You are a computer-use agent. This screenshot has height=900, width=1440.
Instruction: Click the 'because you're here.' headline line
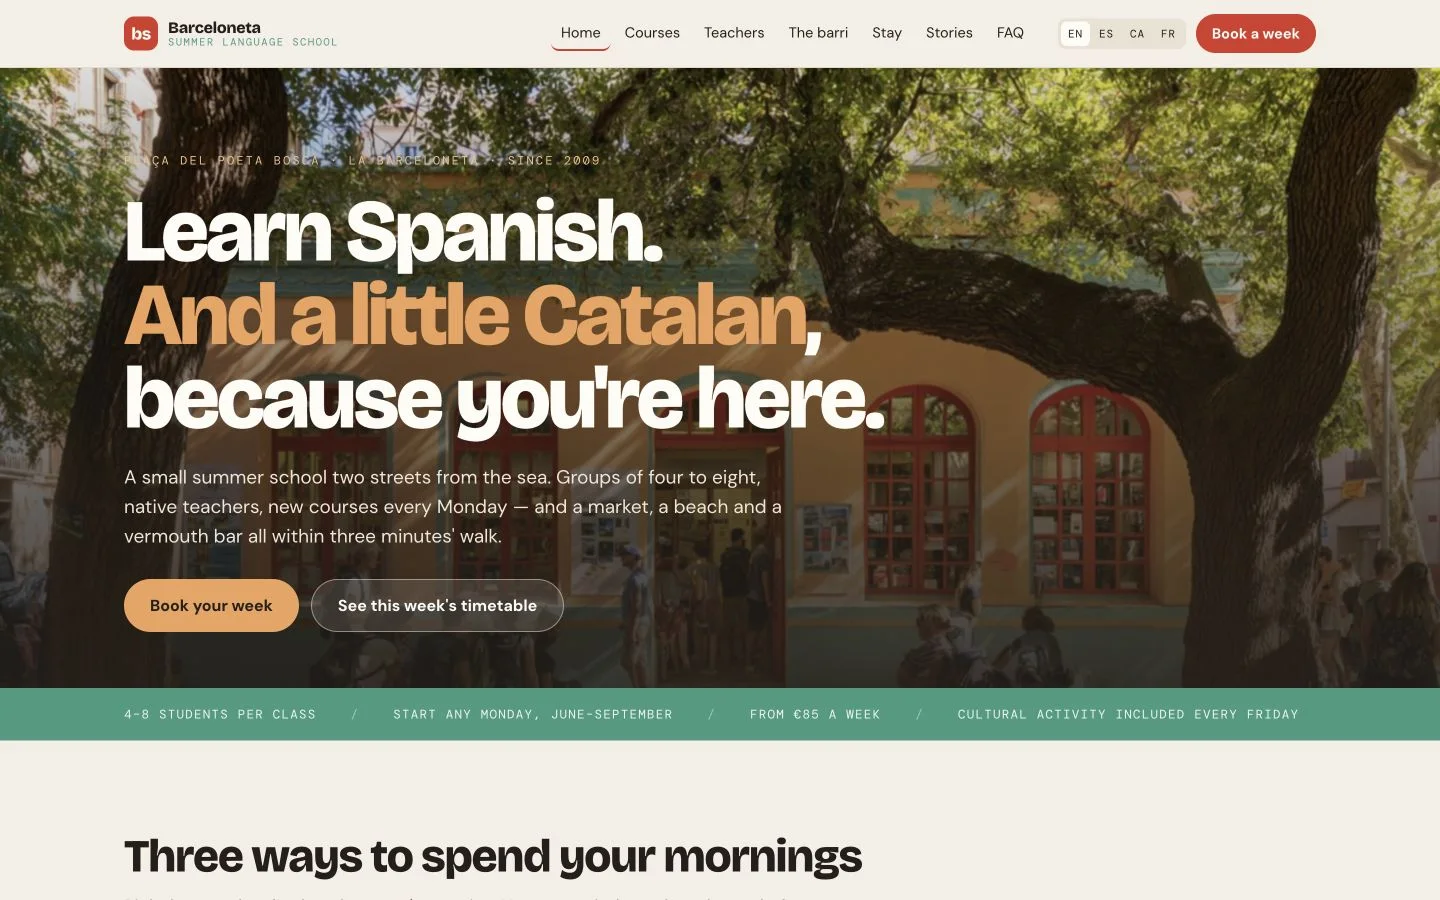tap(505, 400)
